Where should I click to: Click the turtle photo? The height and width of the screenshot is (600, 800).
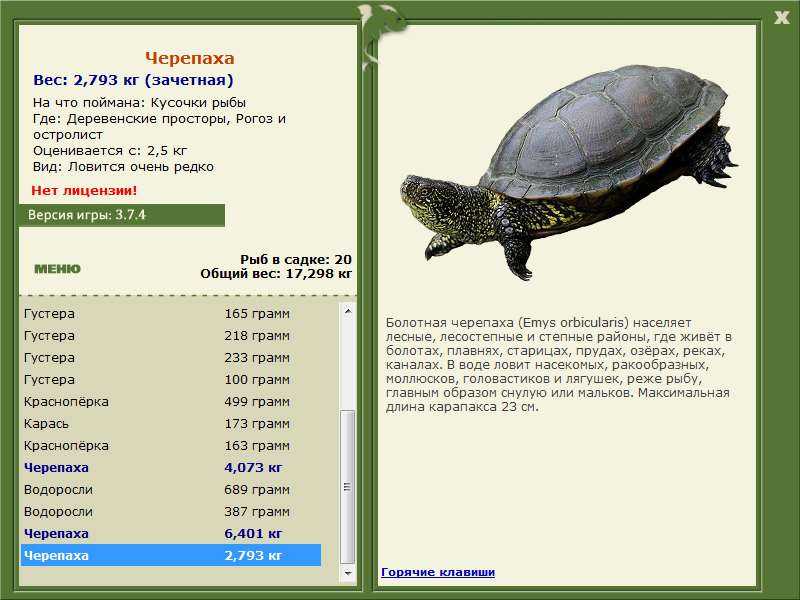(568, 171)
